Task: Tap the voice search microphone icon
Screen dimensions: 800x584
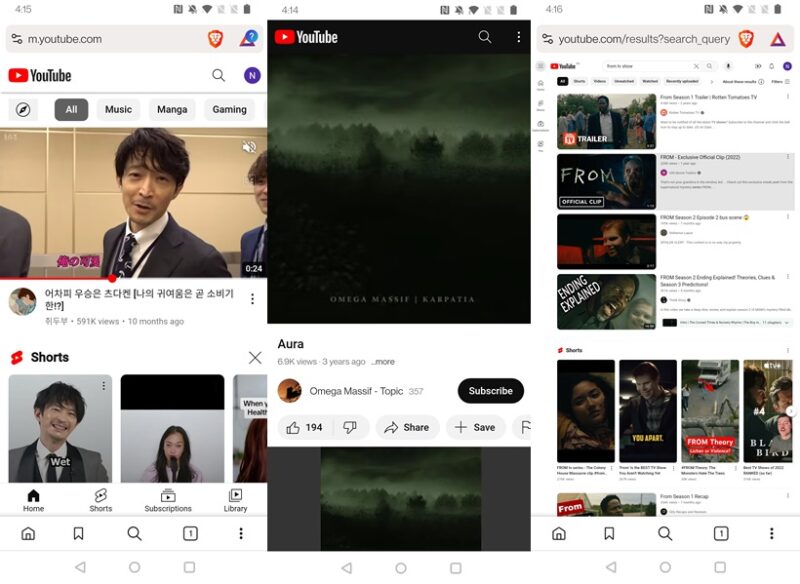Action: click(727, 65)
